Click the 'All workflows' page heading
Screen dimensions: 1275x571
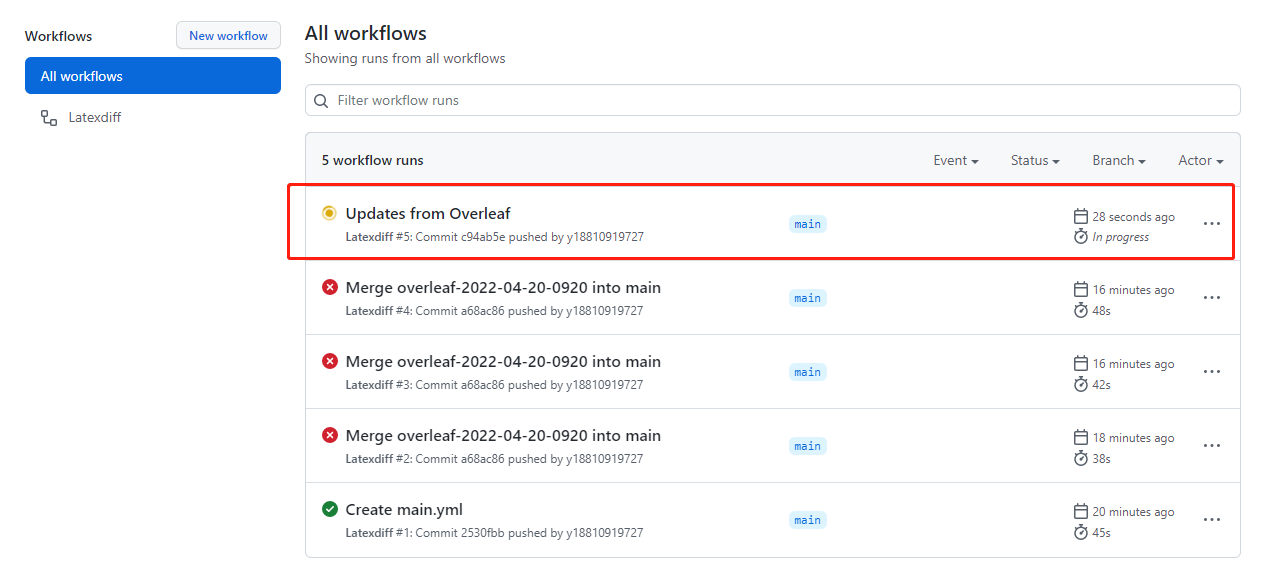coord(366,34)
